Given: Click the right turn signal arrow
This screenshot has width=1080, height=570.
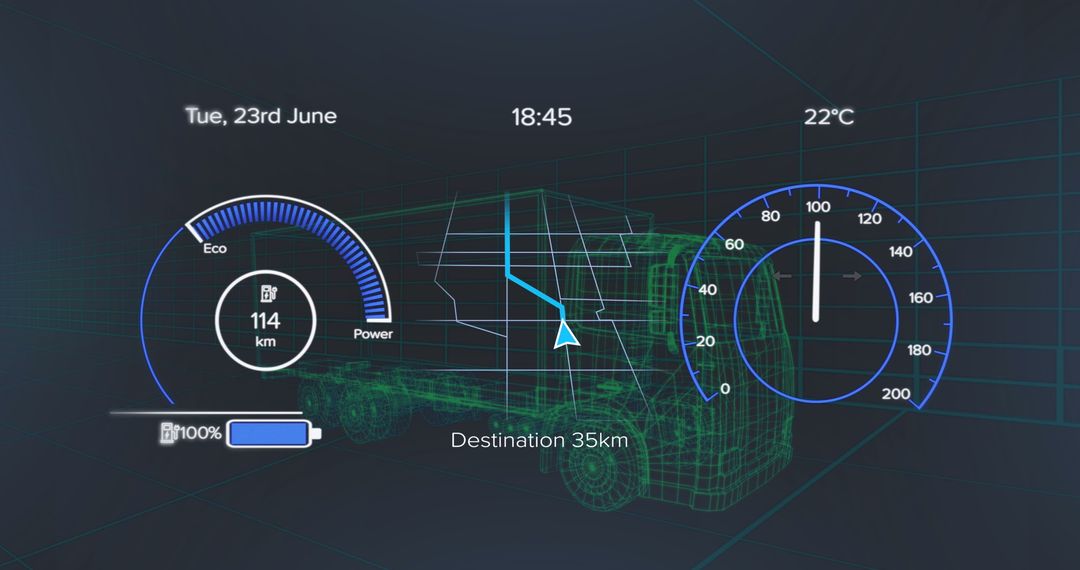Looking at the screenshot, I should [852, 276].
